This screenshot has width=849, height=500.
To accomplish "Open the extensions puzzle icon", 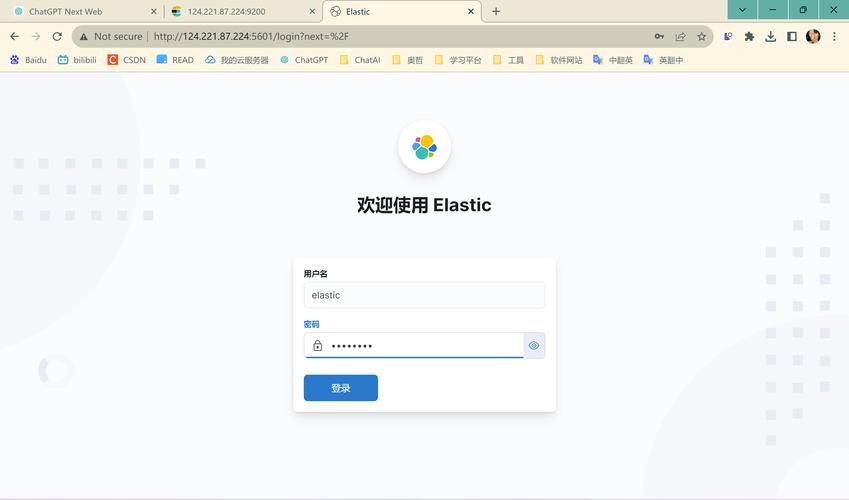I will (749, 36).
